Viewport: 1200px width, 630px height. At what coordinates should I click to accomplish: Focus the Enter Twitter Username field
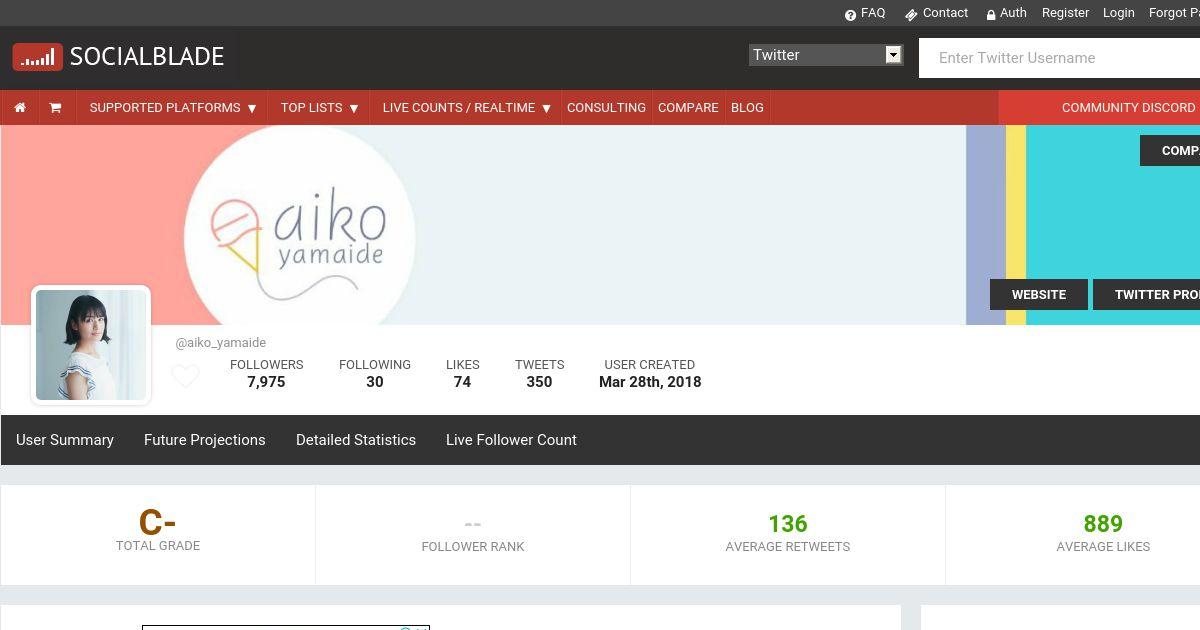pos(1059,58)
